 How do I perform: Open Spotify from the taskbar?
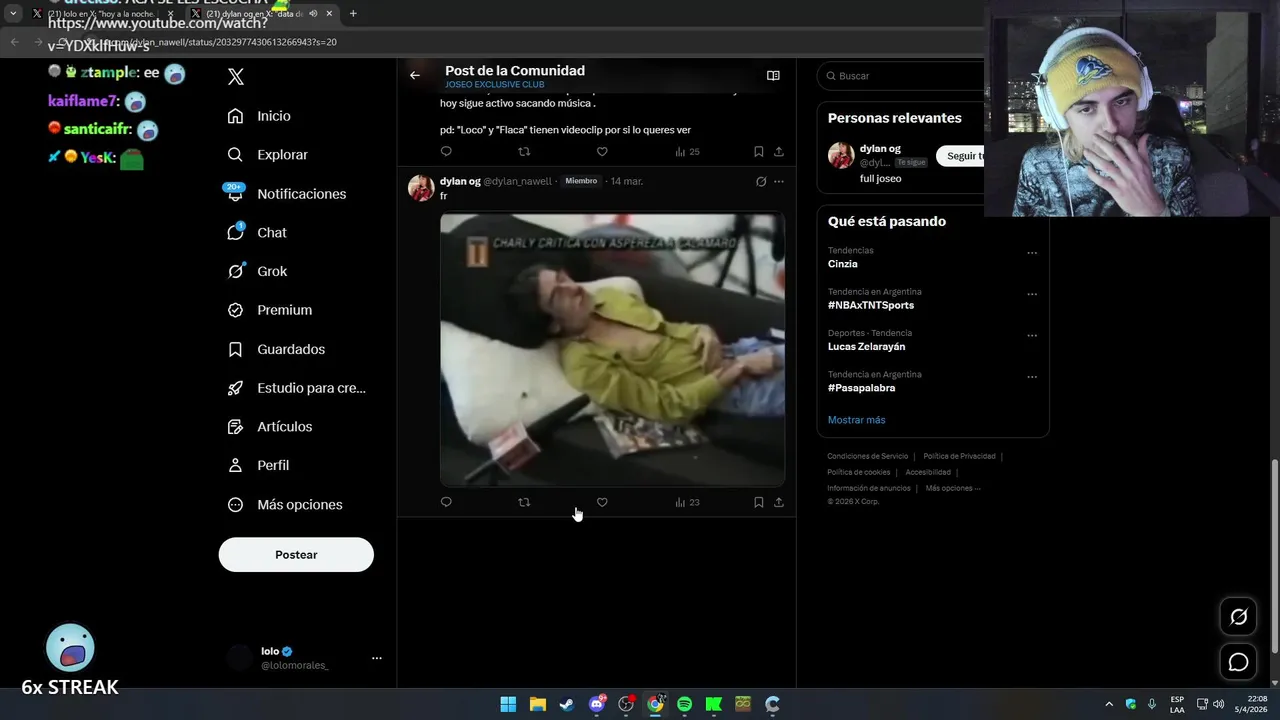click(684, 704)
